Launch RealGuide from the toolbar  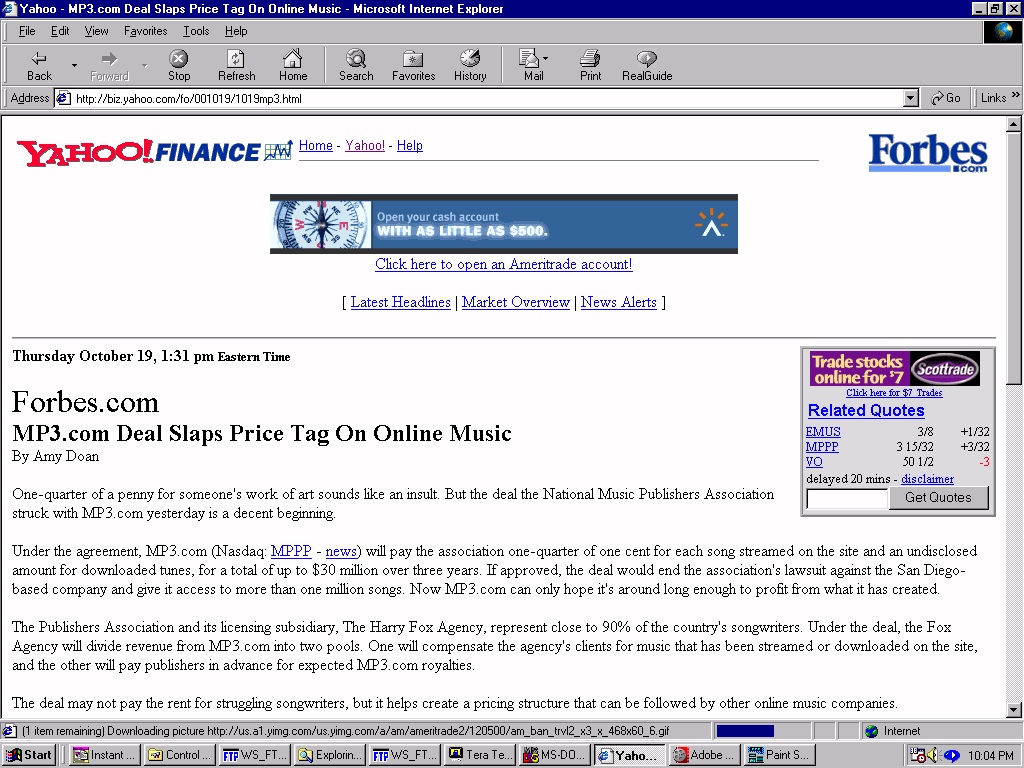[x=647, y=66]
